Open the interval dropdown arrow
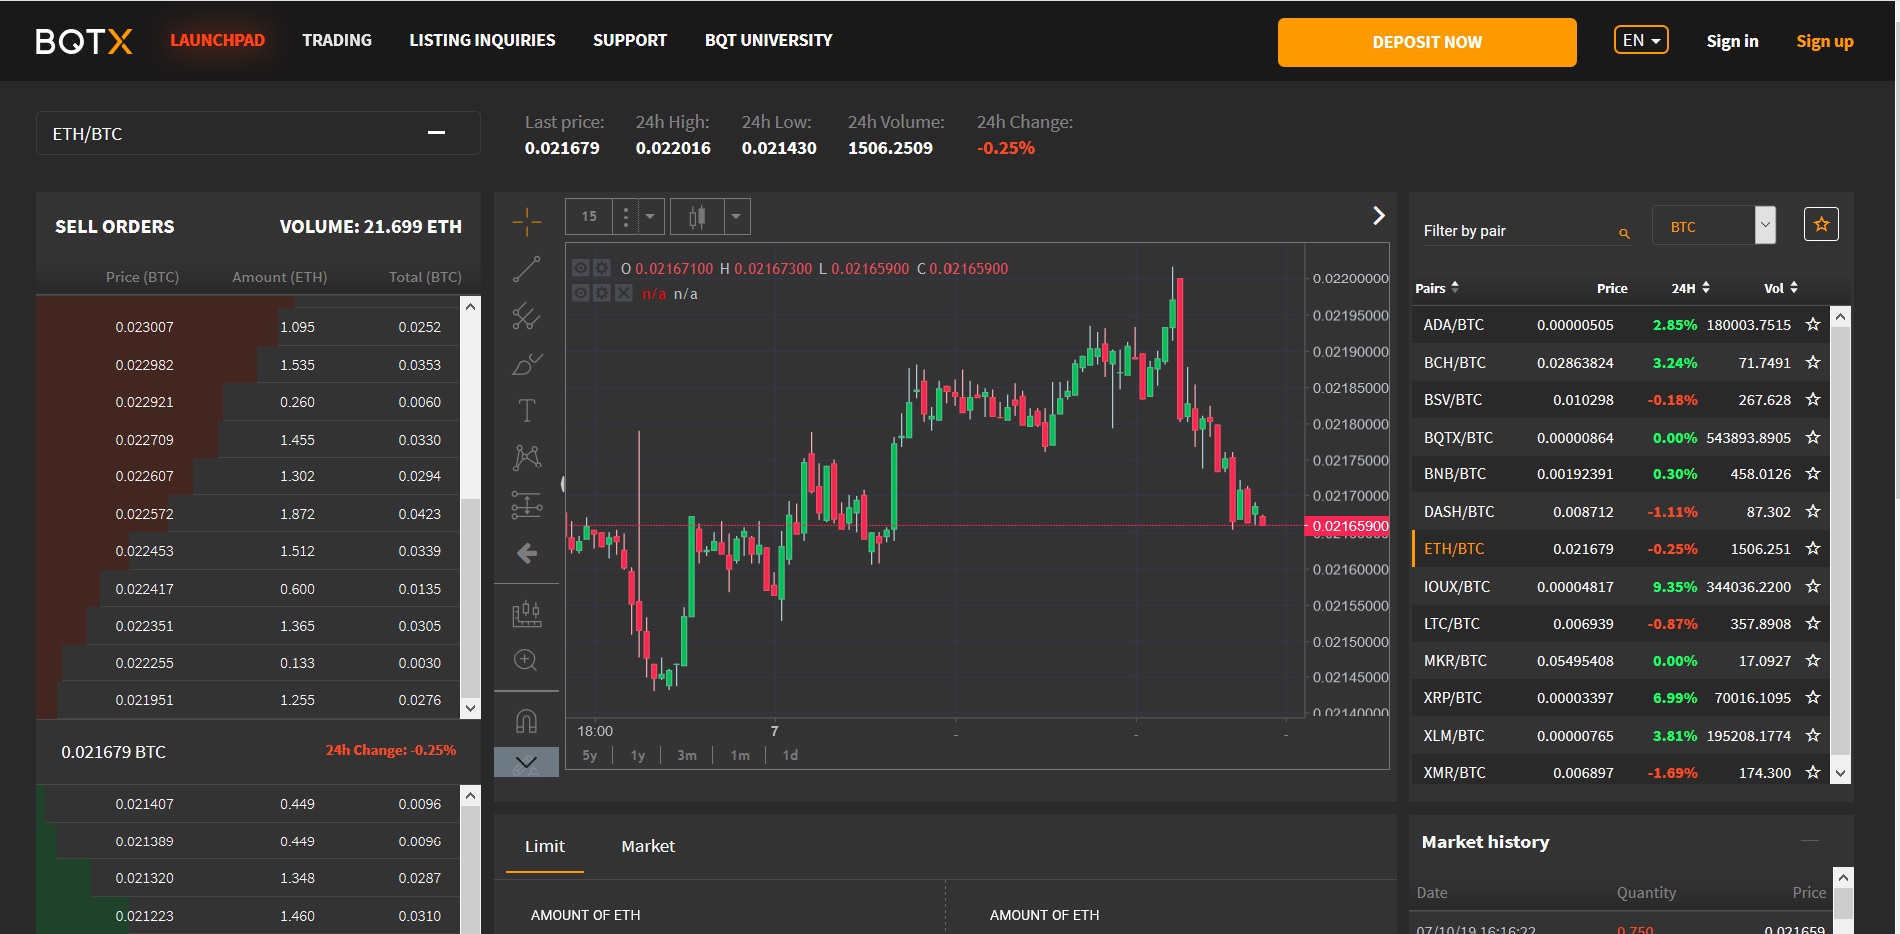Screen dimensions: 1900x934 [x=651, y=216]
